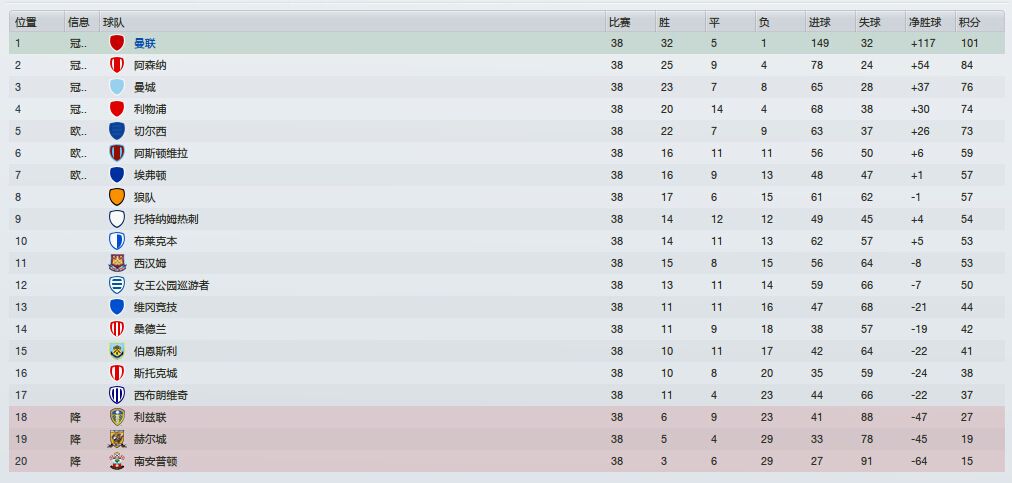The image size is (1012, 483).
Task: Click the 女王公园巡游者 club badge
Action: 117,285
